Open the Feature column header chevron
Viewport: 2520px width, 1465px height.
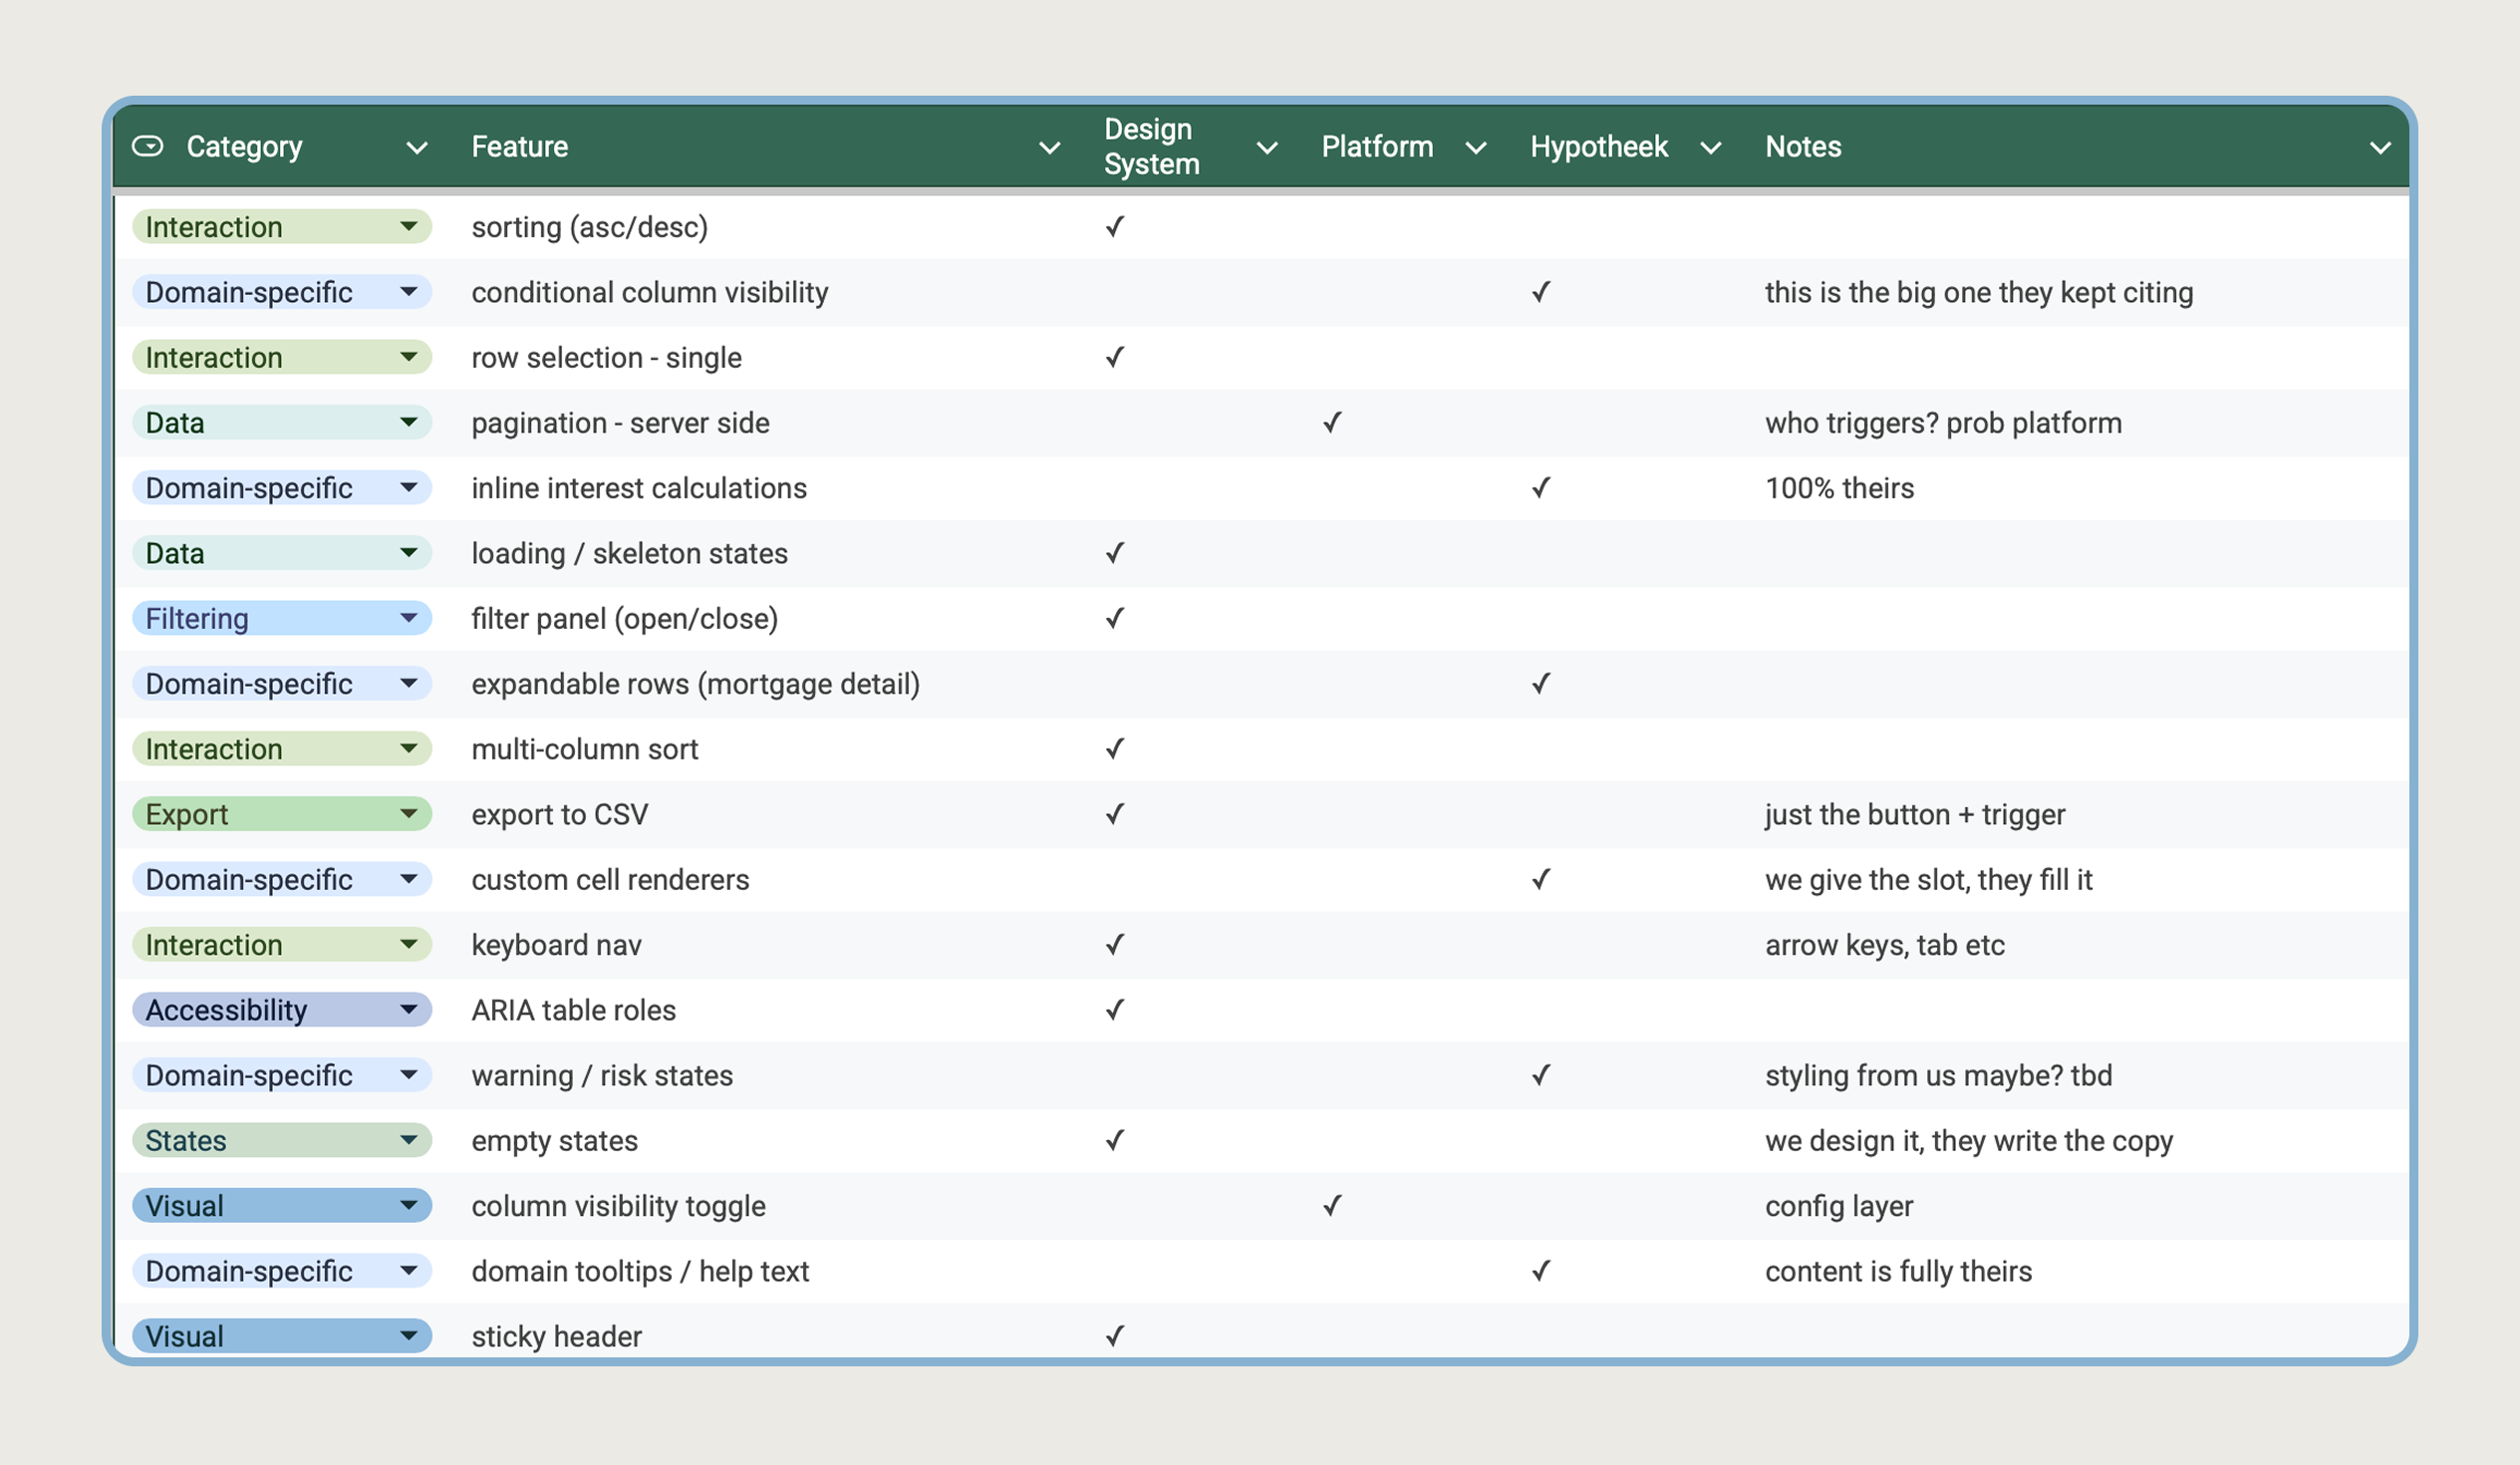tap(1048, 148)
